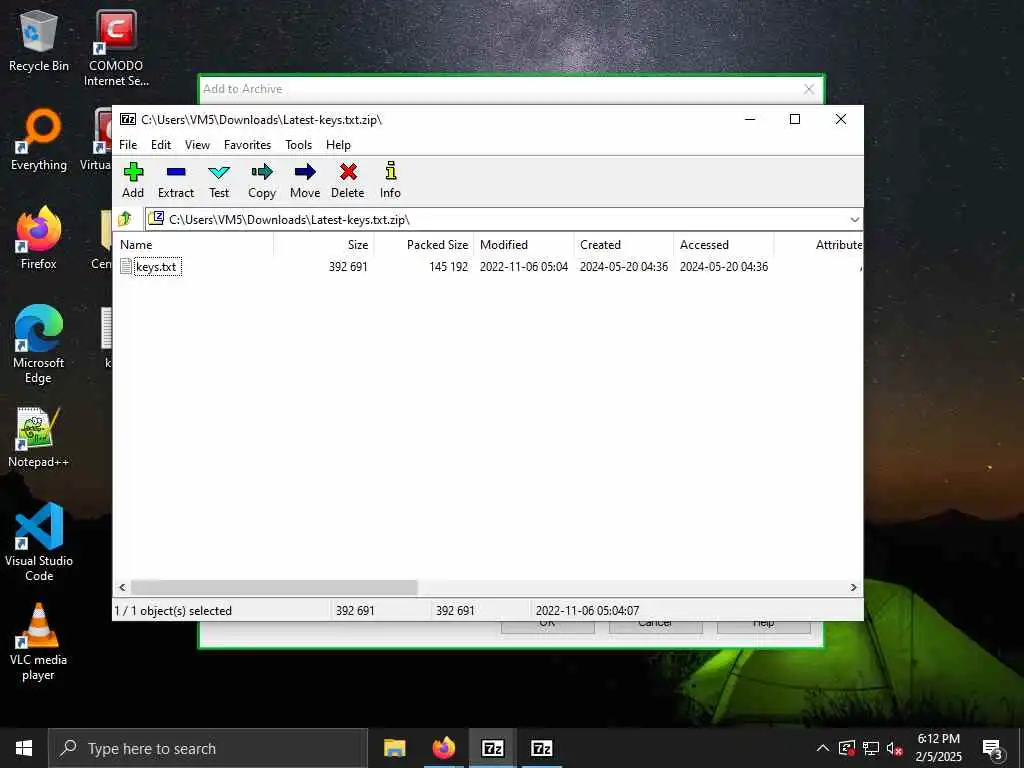Open Notepad++ desktop shortcut
The width and height of the screenshot is (1024, 768).
[39, 437]
